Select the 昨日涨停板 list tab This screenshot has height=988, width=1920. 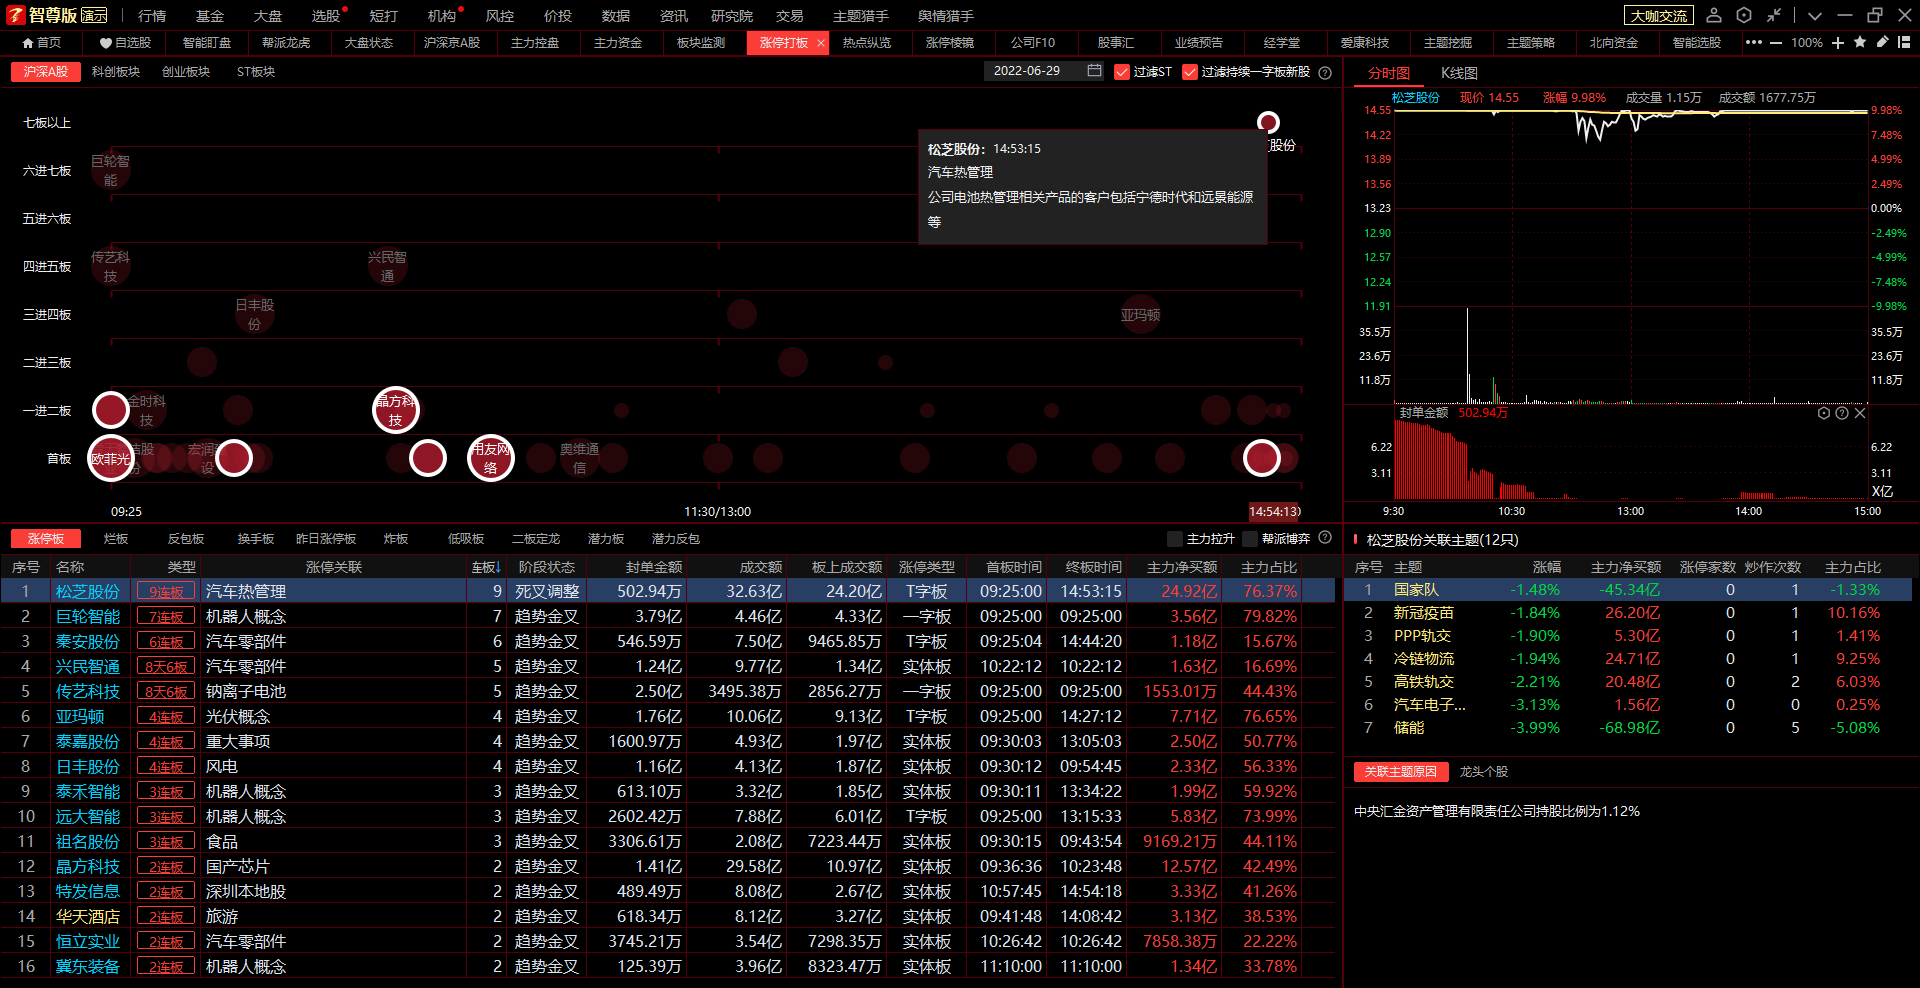pos(326,539)
